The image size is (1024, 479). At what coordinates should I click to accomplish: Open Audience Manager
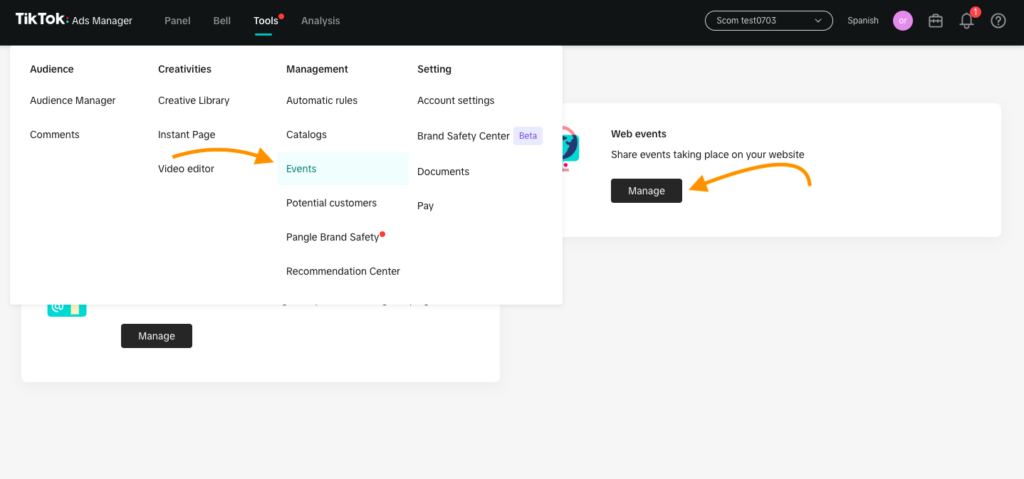coord(72,101)
